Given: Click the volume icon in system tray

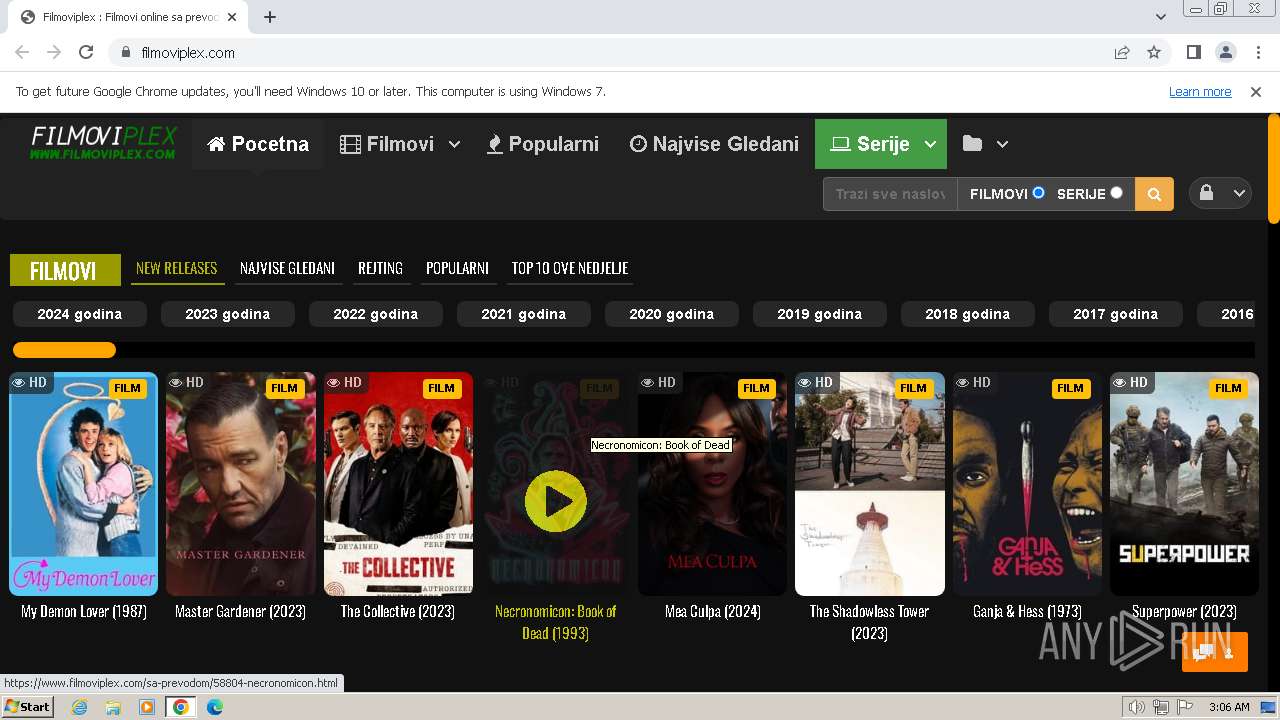Looking at the screenshot, I should (1137, 707).
